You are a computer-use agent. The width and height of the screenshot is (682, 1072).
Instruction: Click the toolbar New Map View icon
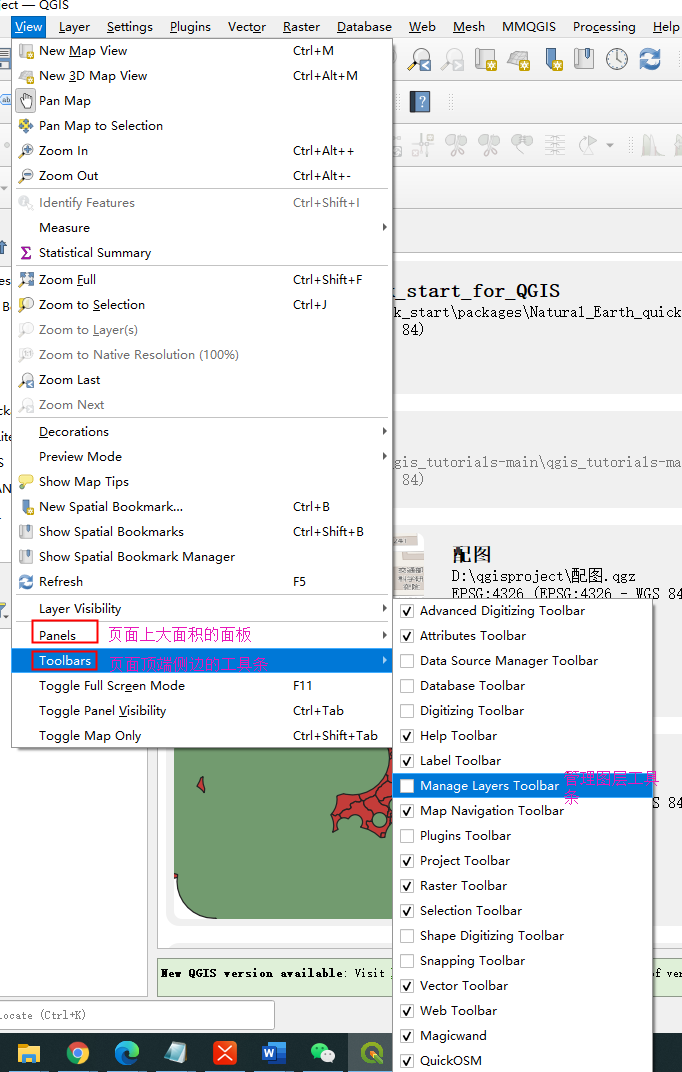(485, 59)
